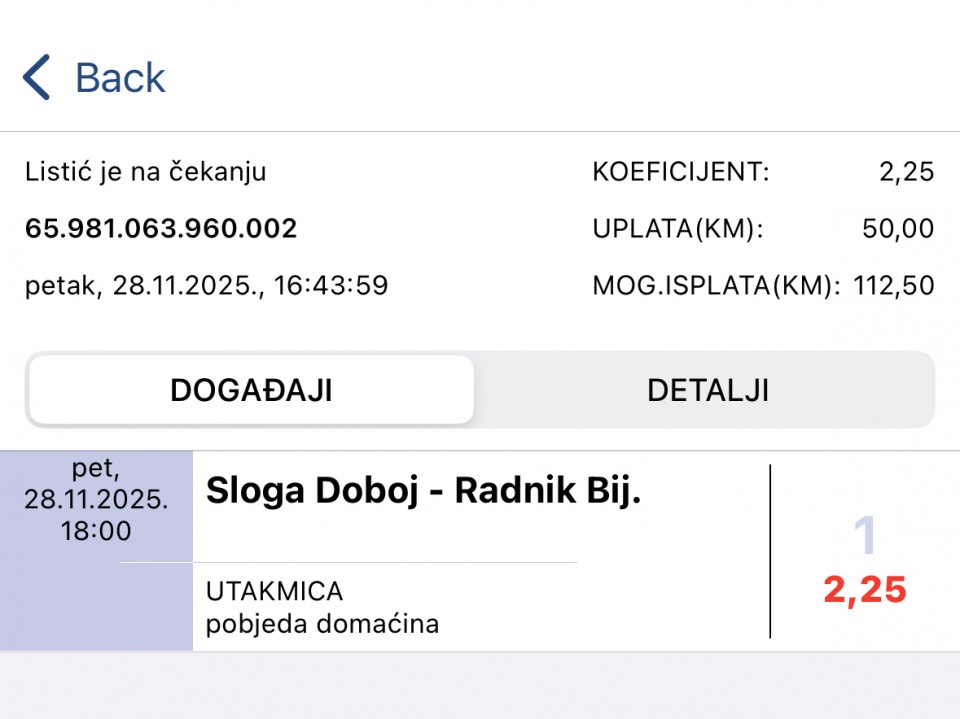Viewport: 960px width, 719px height.
Task: Tap the back chevron arrow icon
Action: 37,78
